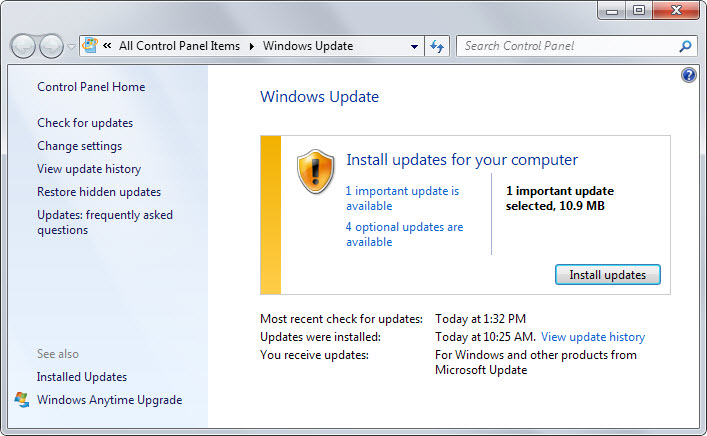The height and width of the screenshot is (436, 707).
Task: Close the Windows Update window
Action: (676, 11)
